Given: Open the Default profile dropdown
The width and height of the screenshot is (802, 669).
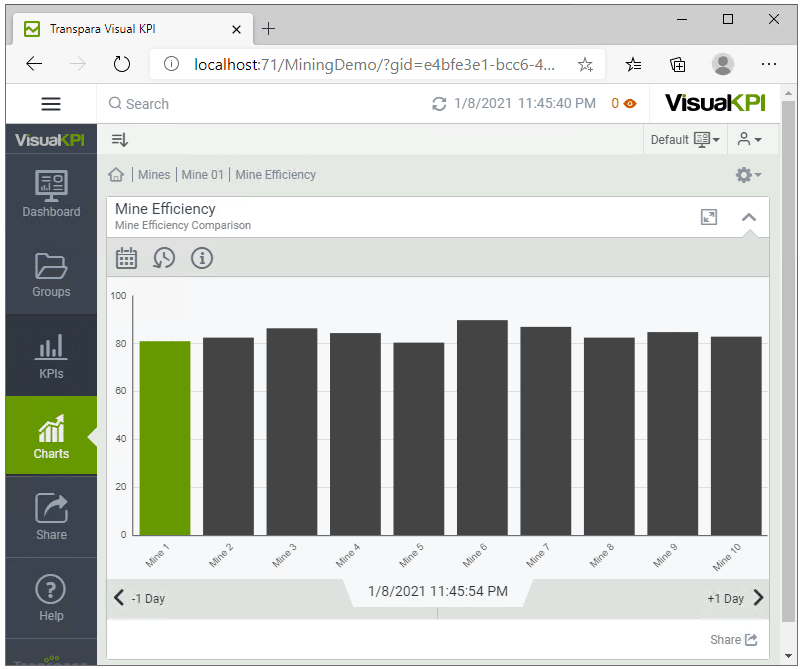Looking at the screenshot, I should coord(685,140).
